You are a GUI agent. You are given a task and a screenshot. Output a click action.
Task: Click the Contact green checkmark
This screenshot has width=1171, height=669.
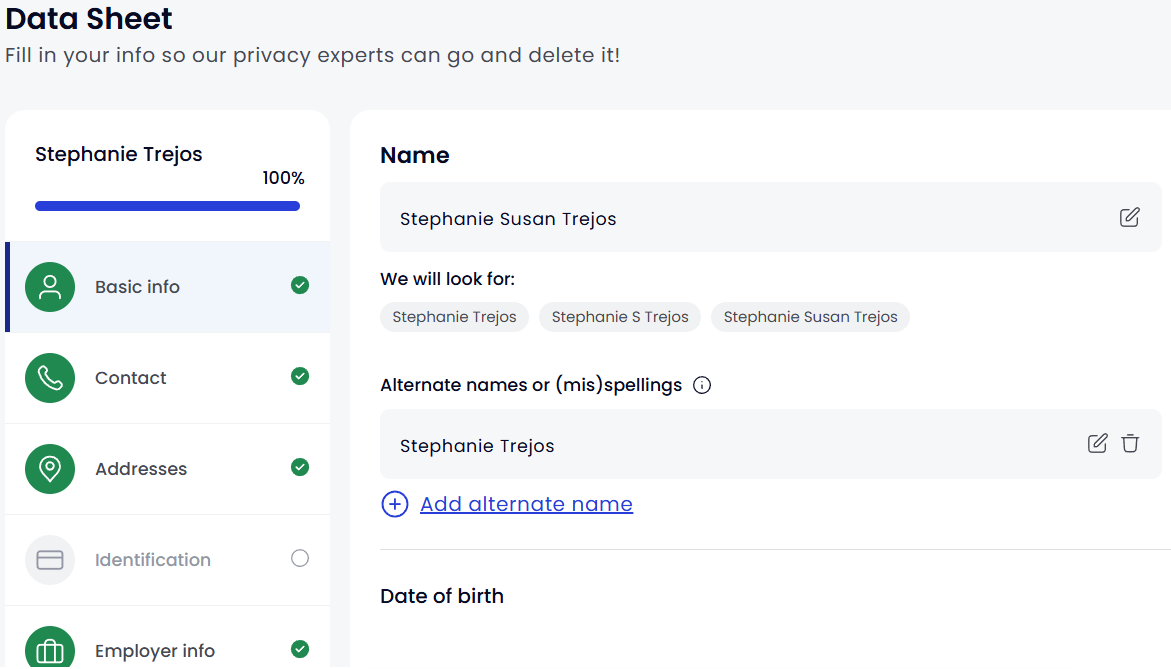(300, 376)
